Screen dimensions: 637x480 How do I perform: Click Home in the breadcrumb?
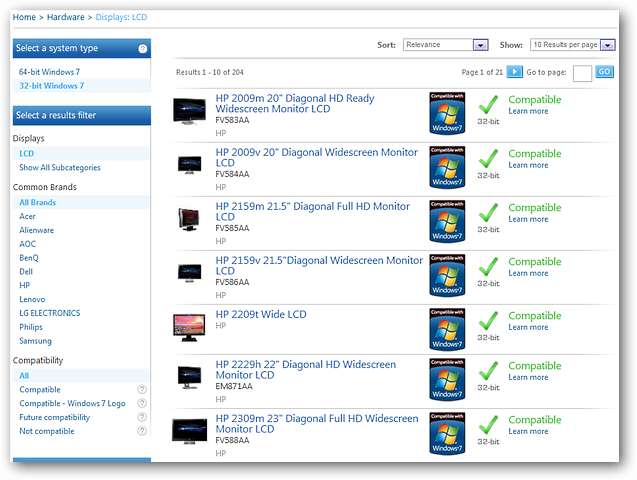pyautogui.click(x=24, y=17)
